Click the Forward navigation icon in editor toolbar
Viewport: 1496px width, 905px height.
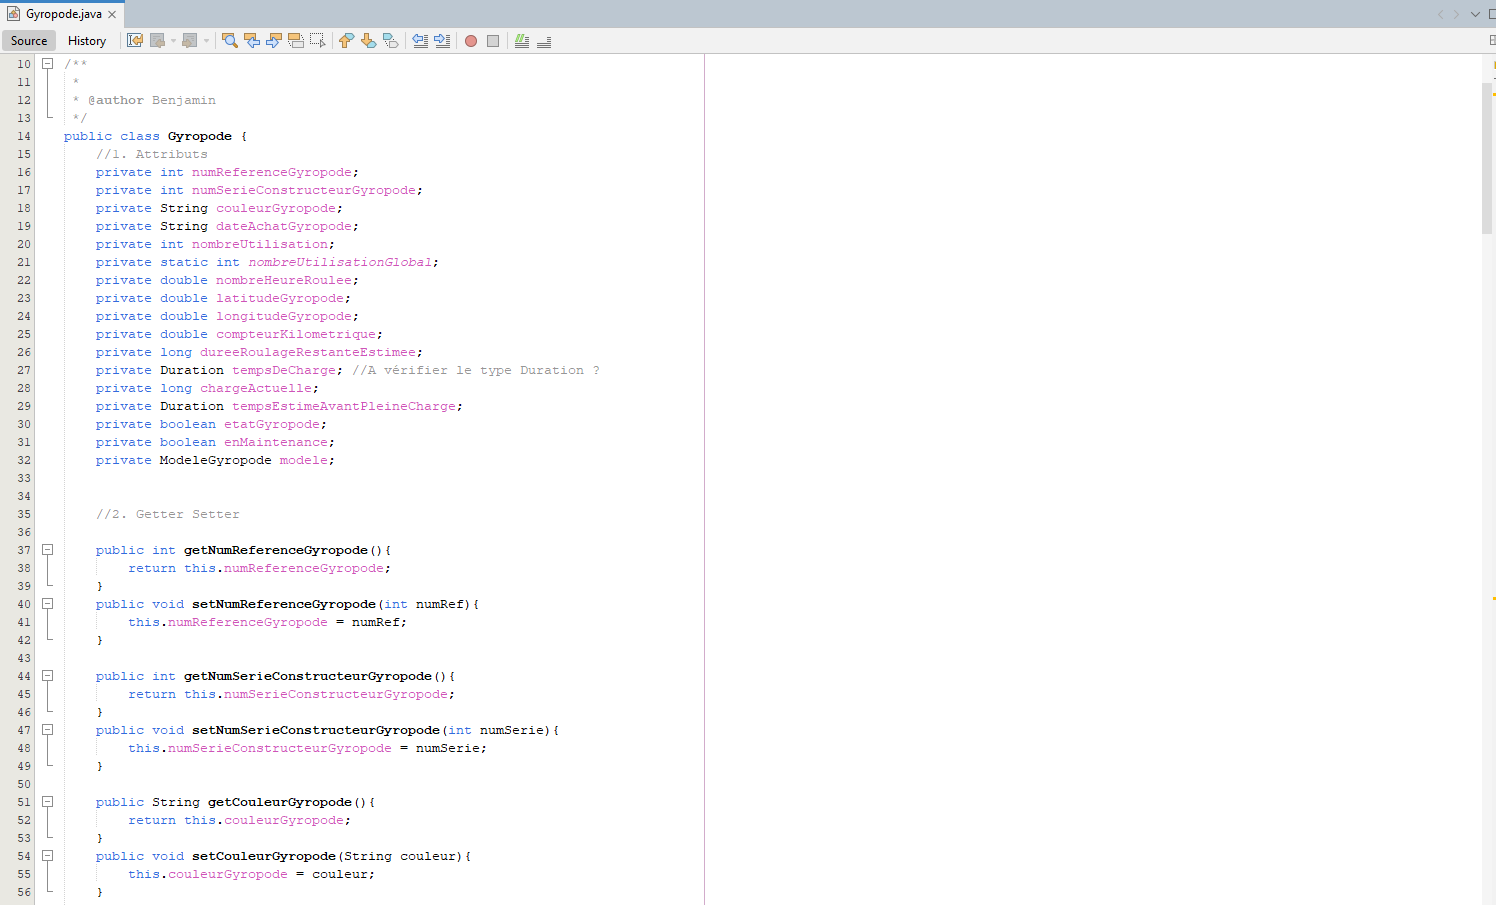pos(190,41)
